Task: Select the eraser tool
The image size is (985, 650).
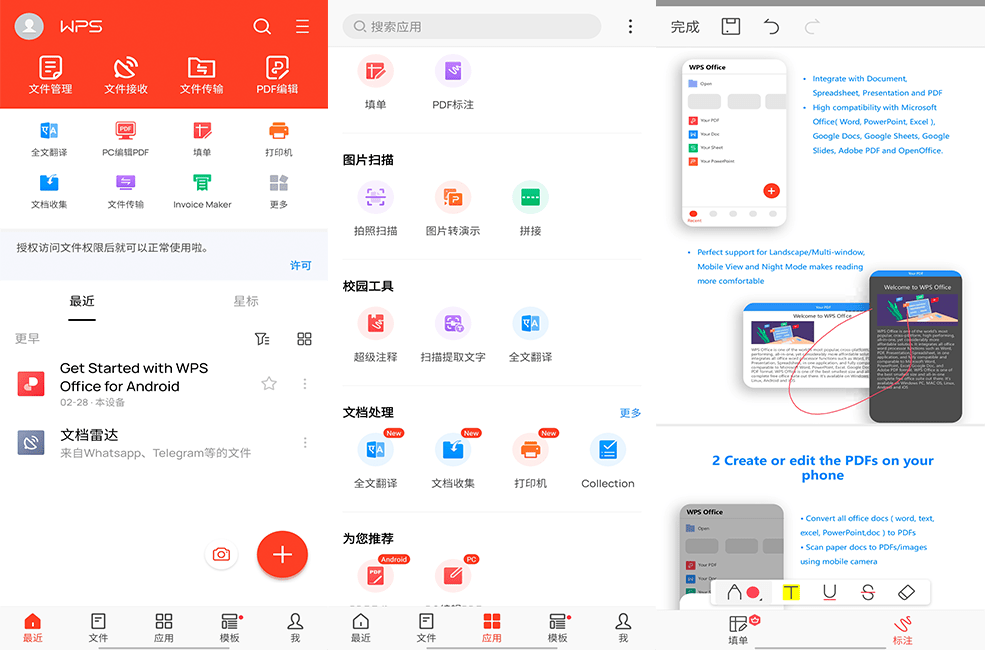Action: [x=906, y=592]
